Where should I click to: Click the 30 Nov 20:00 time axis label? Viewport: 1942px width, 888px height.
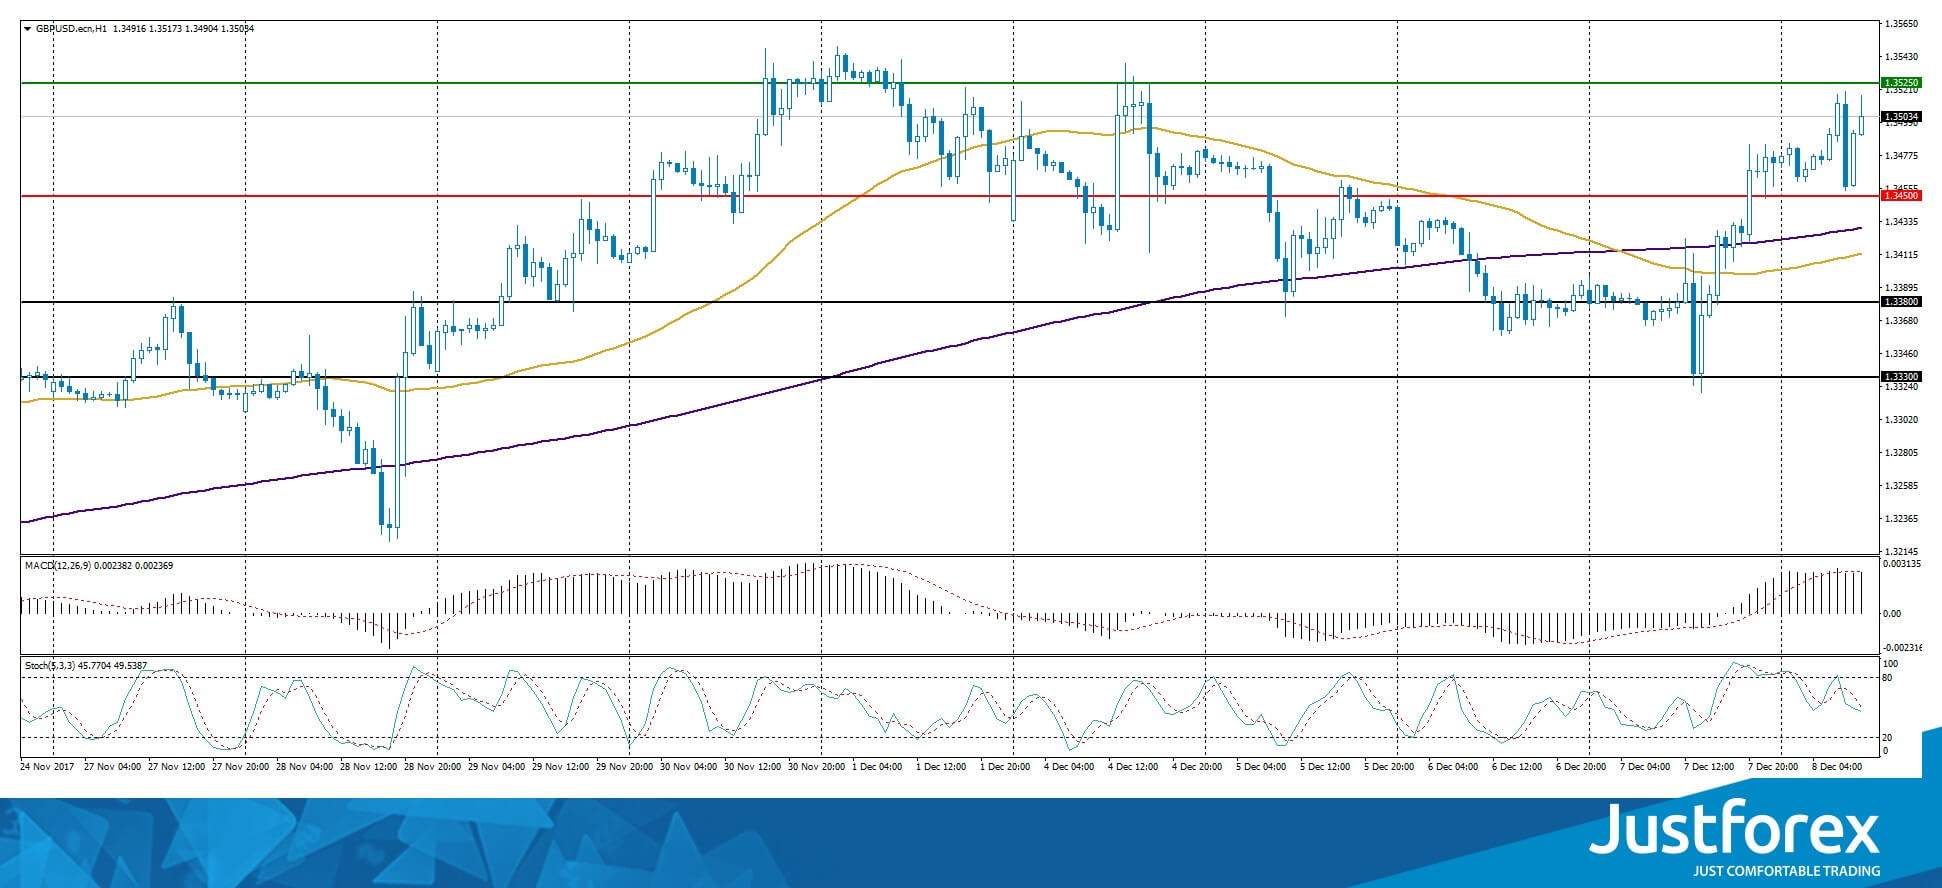pyautogui.click(x=817, y=767)
